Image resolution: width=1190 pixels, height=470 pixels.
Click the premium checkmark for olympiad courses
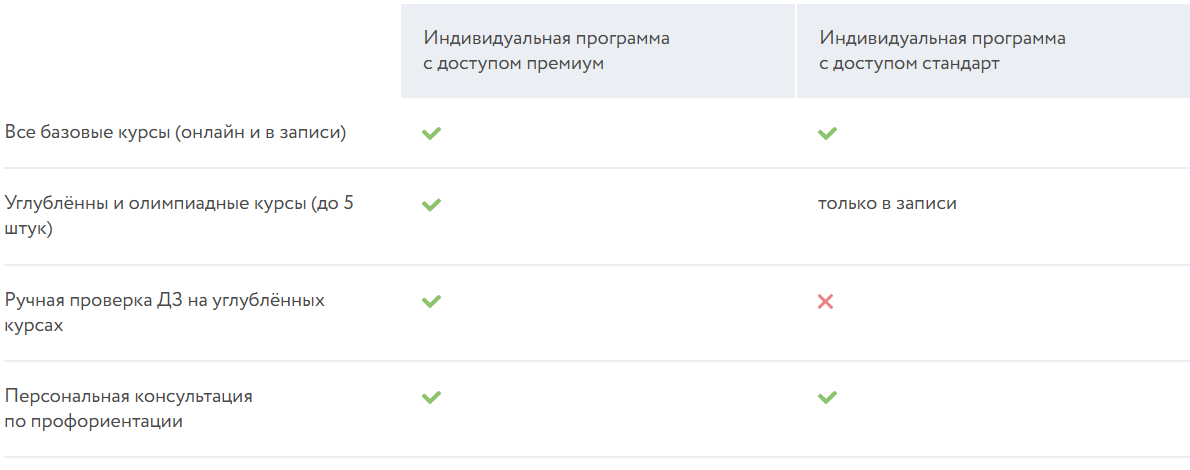431,204
